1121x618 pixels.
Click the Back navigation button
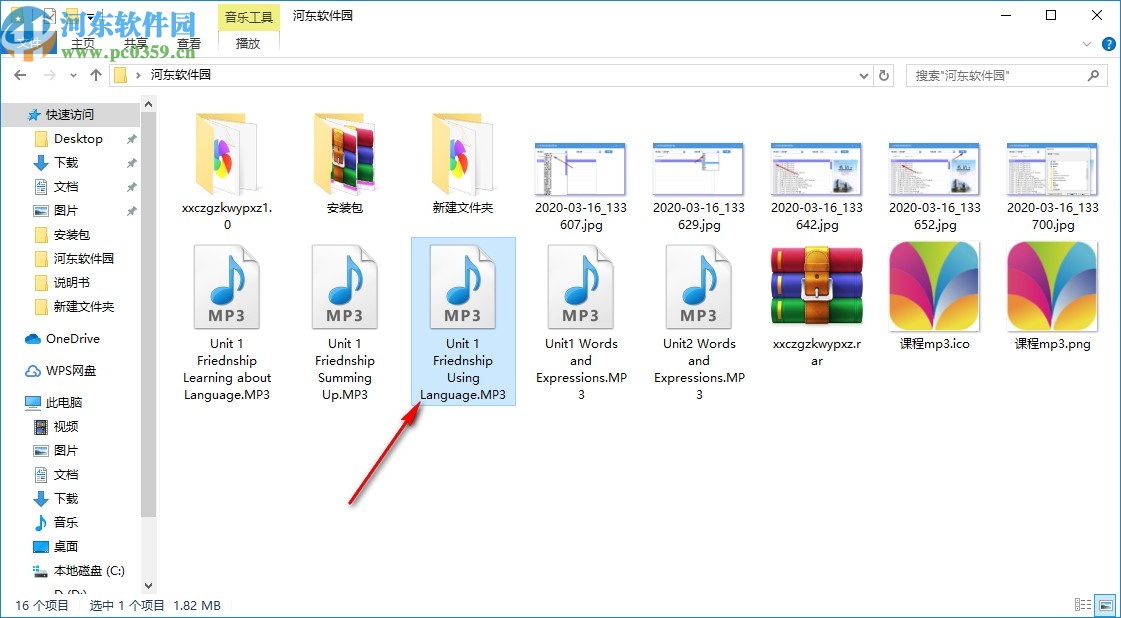tap(20, 75)
